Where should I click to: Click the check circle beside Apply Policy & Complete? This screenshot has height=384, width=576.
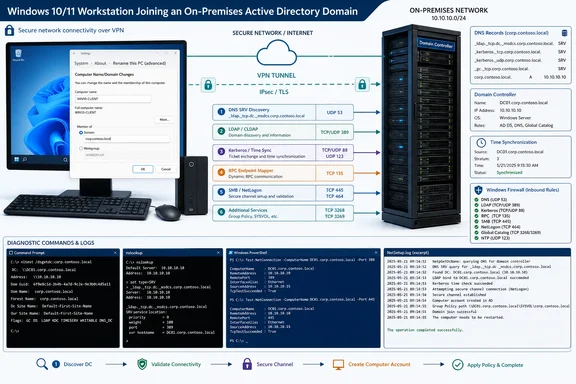(x=457, y=365)
